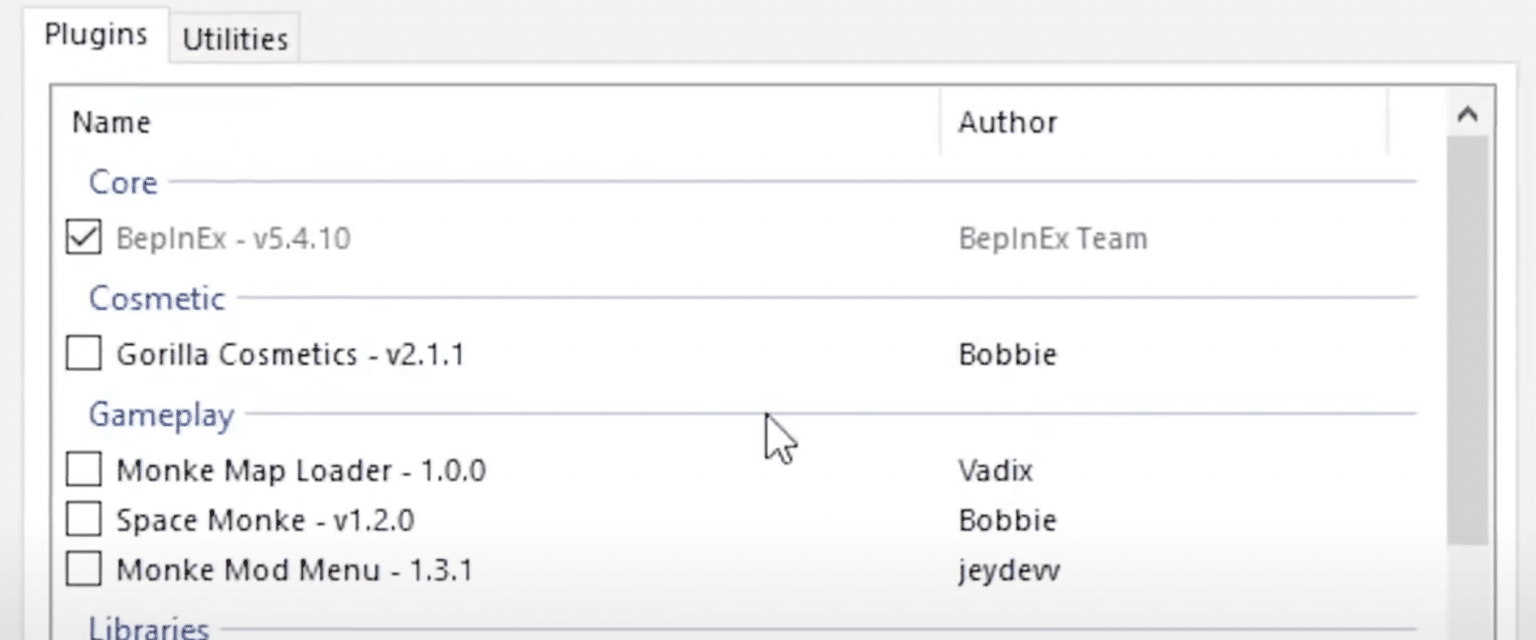Select the Plugins tab
Viewport: 1536px width, 640px height.
[96, 35]
